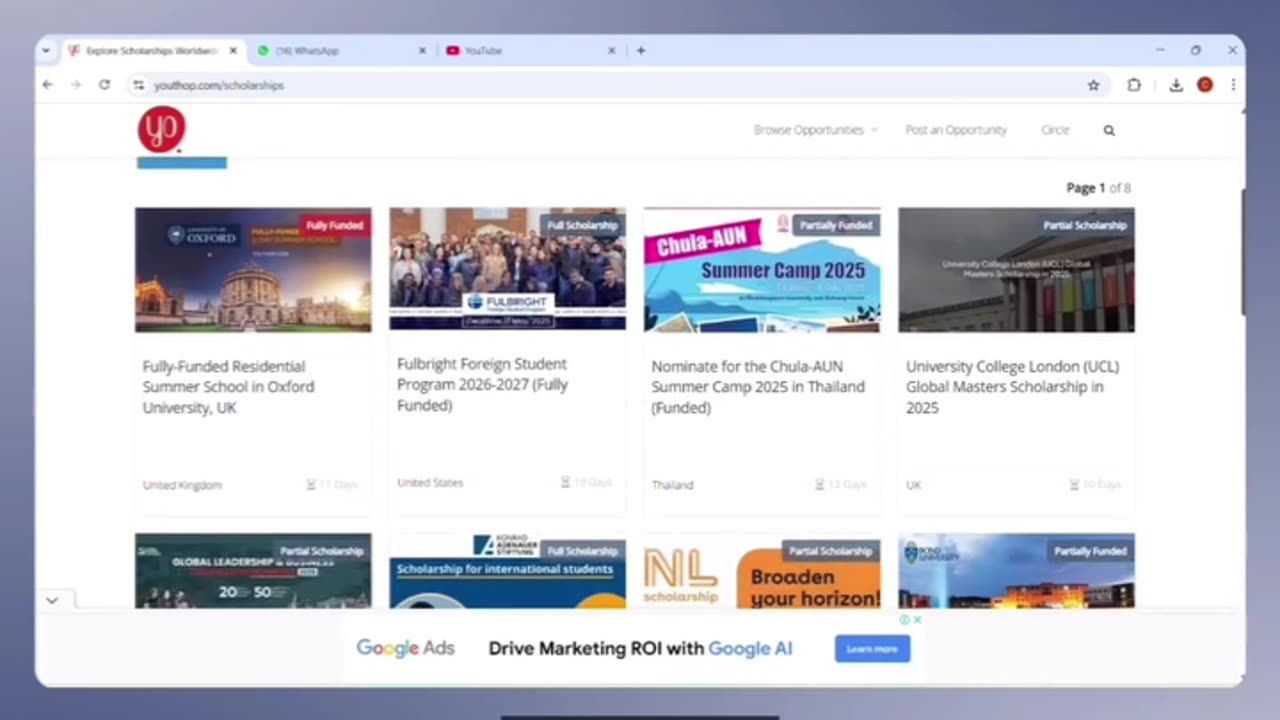Open the Circle menu item
This screenshot has height=720, width=1280.
point(1055,130)
